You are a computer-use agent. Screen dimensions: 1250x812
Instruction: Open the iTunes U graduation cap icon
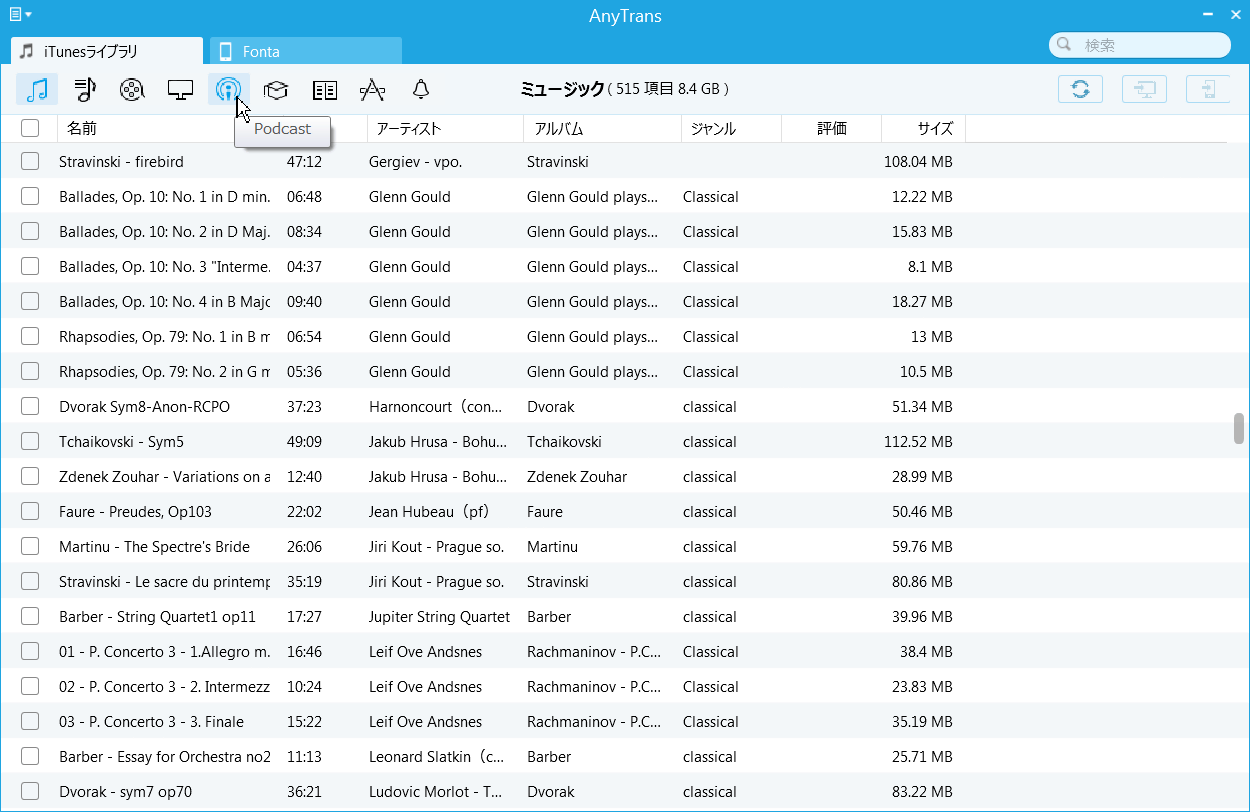click(276, 90)
